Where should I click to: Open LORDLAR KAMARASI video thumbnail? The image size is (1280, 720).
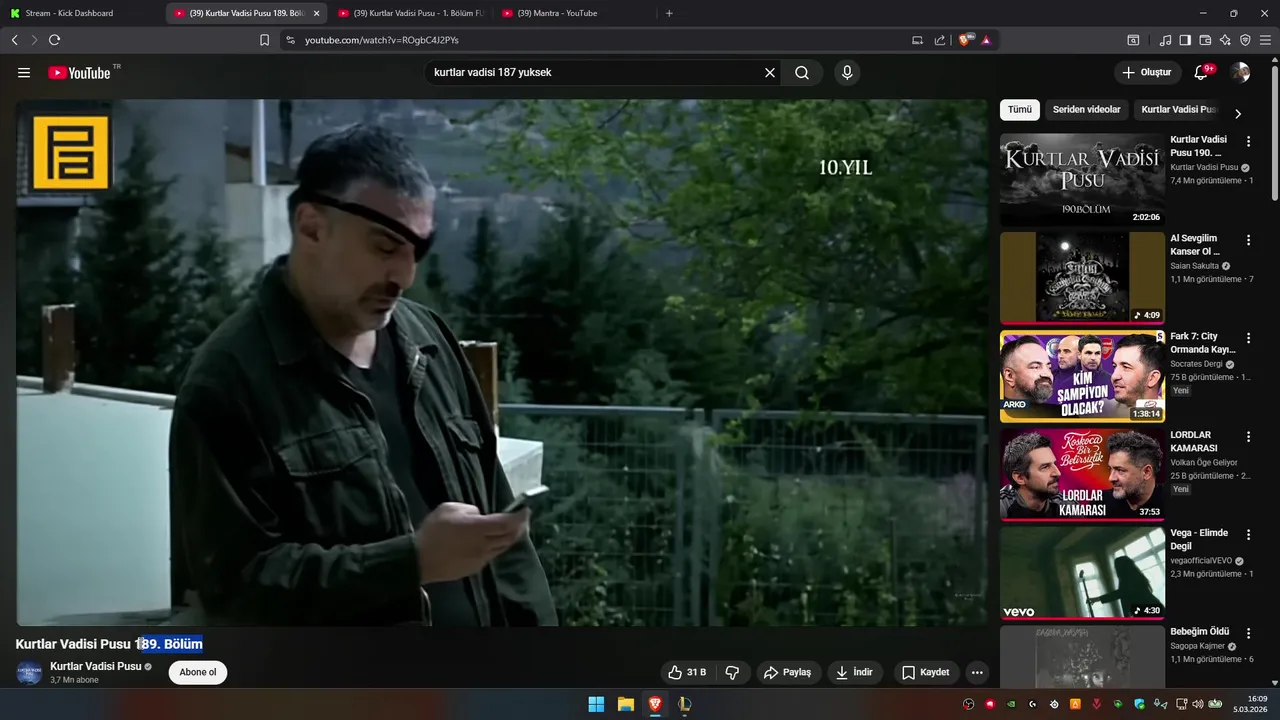pyautogui.click(x=1082, y=475)
